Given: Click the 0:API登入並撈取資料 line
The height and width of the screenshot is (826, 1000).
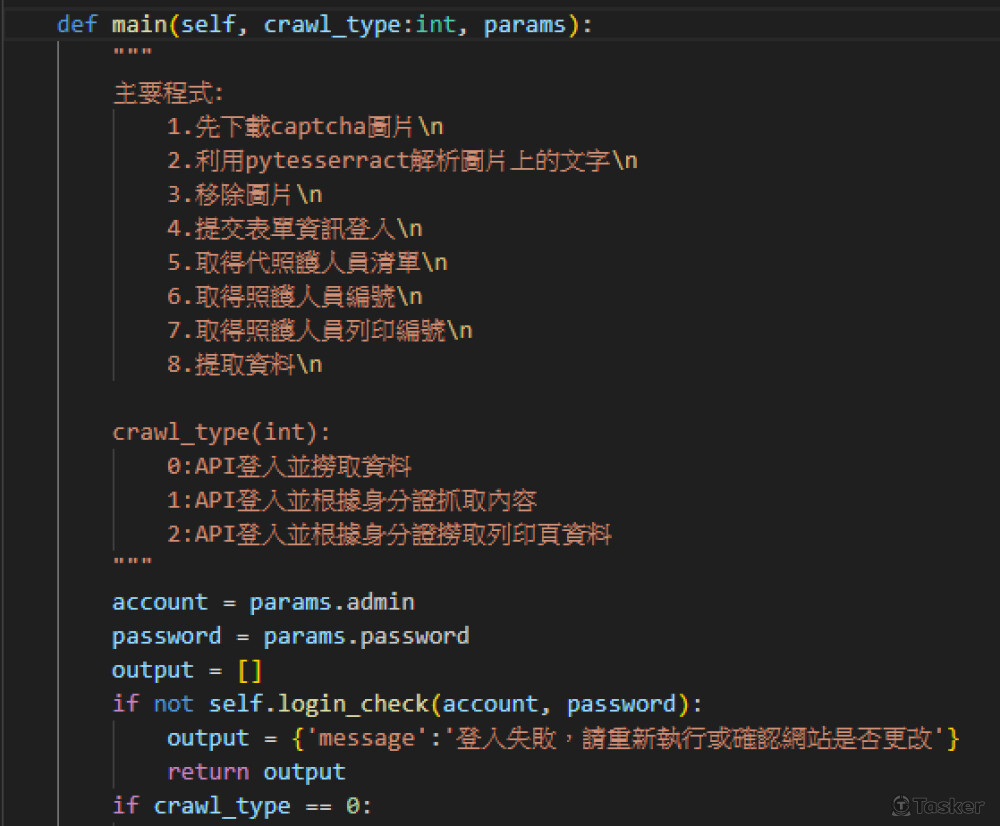Looking at the screenshot, I should (x=289, y=467).
